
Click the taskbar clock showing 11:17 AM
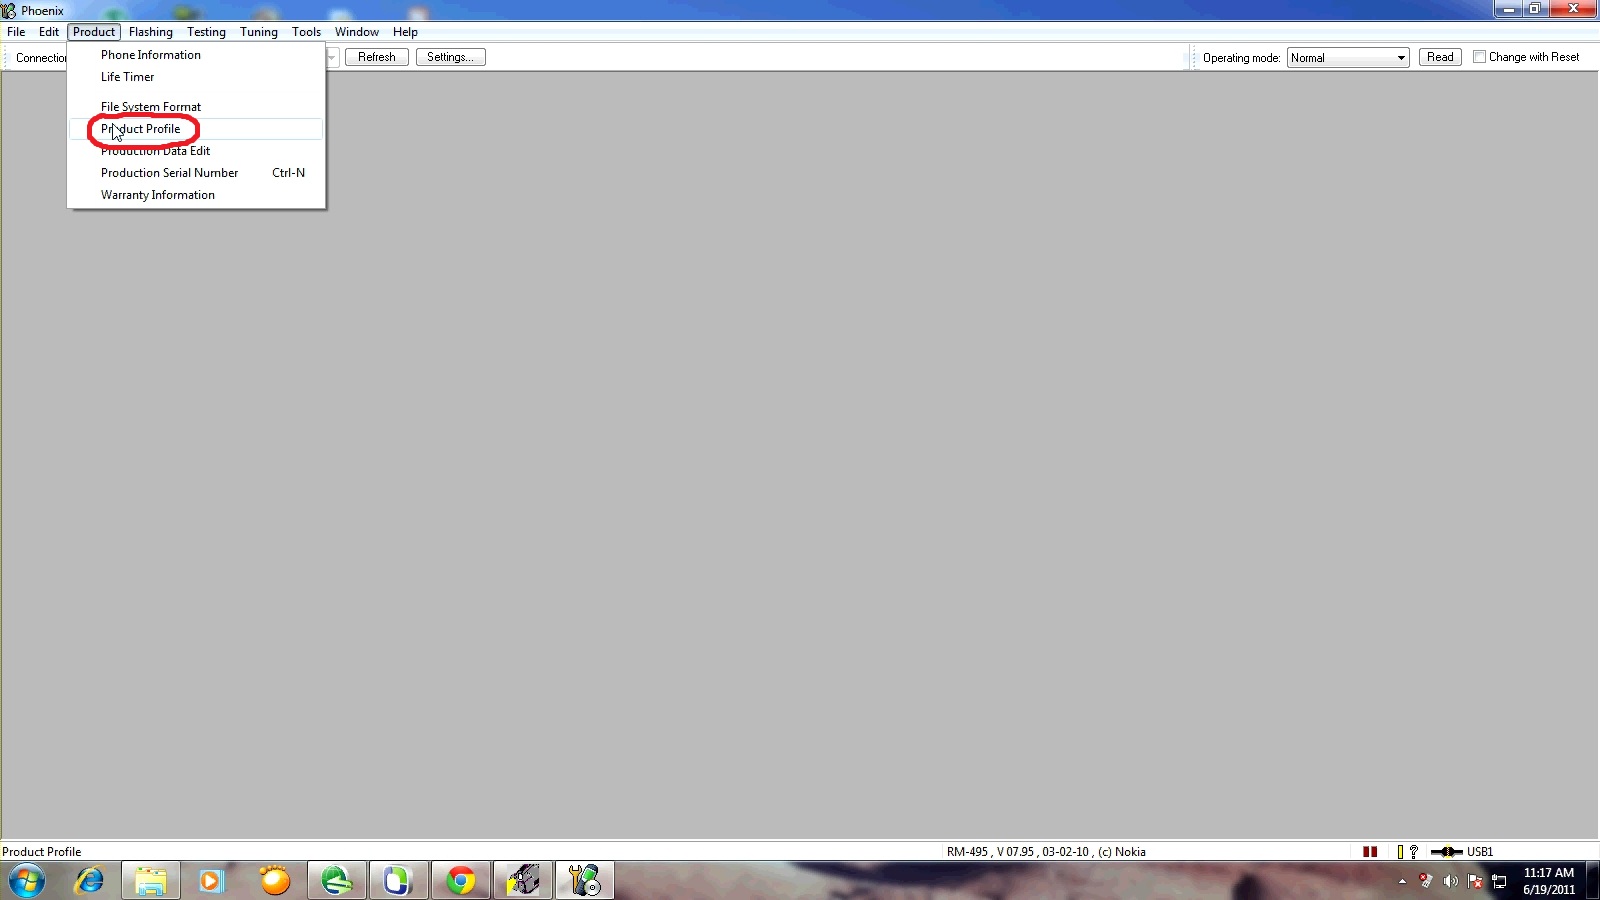[x=1548, y=881]
